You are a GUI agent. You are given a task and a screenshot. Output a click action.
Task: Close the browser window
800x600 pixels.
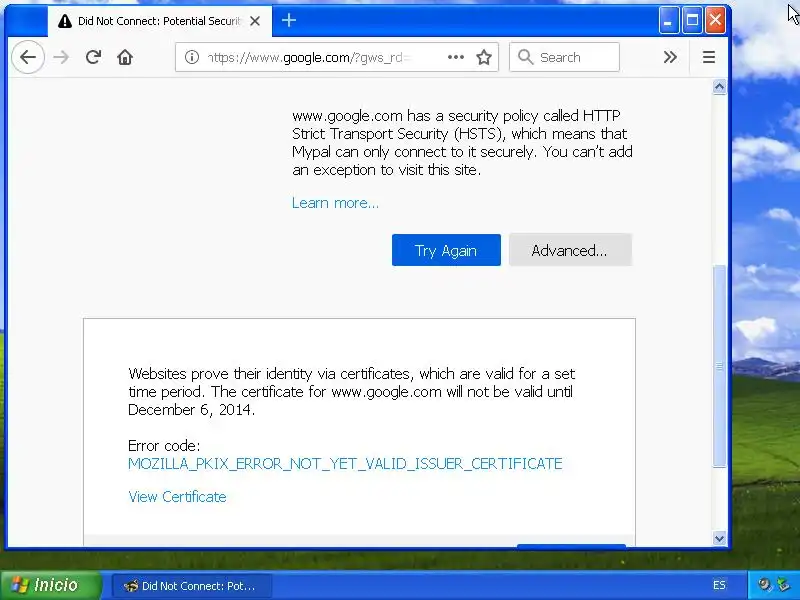point(715,20)
